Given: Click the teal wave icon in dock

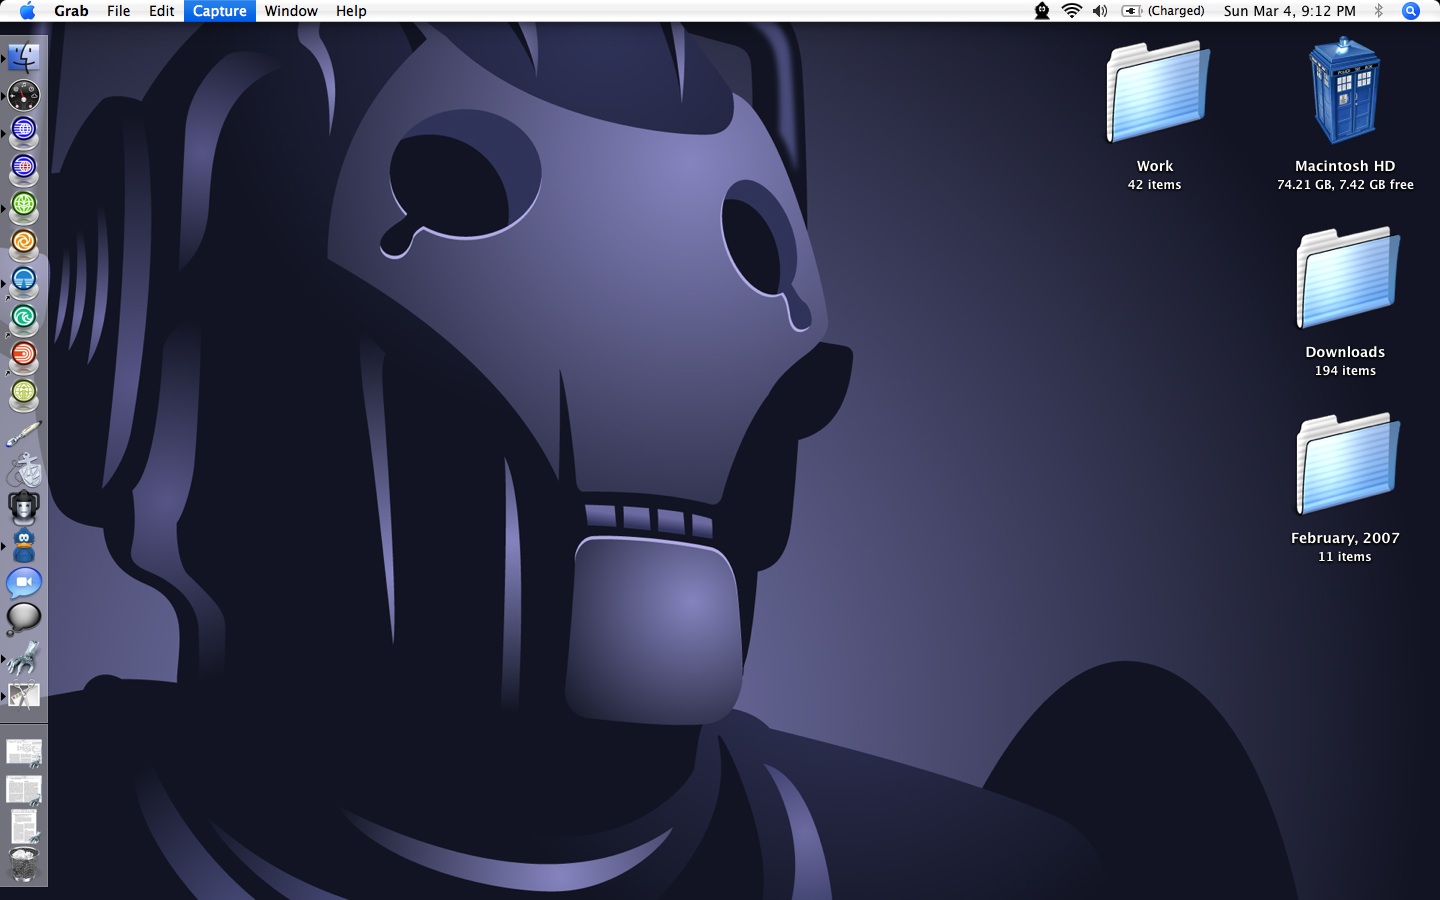Looking at the screenshot, I should coord(24,319).
